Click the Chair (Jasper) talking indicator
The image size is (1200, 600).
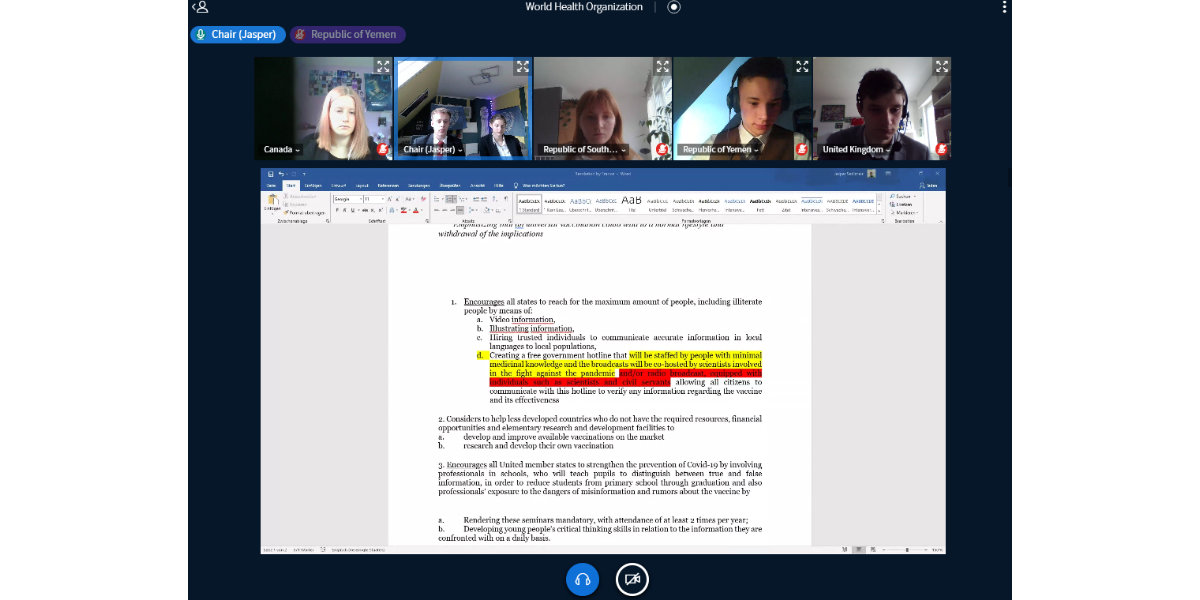[238, 34]
